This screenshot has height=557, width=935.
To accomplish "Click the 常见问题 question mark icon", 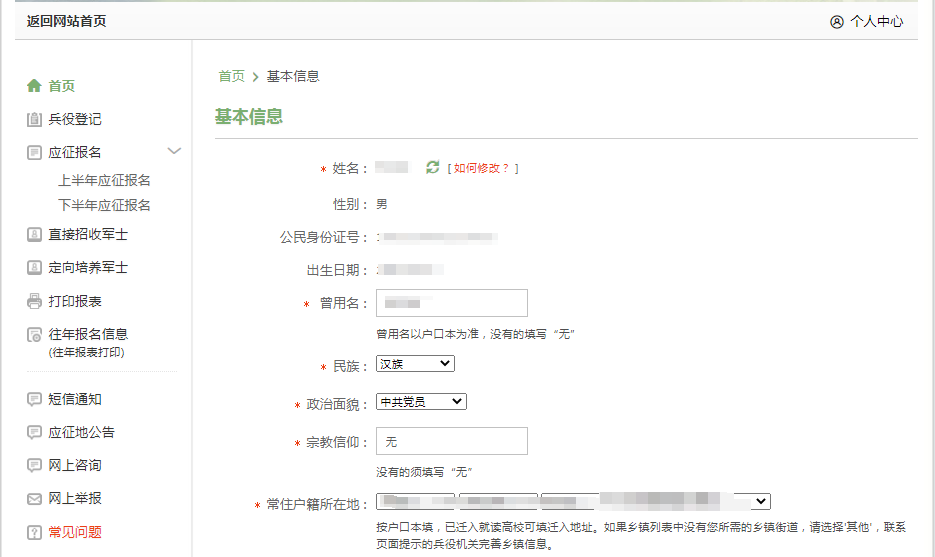I will pyautogui.click(x=34, y=532).
